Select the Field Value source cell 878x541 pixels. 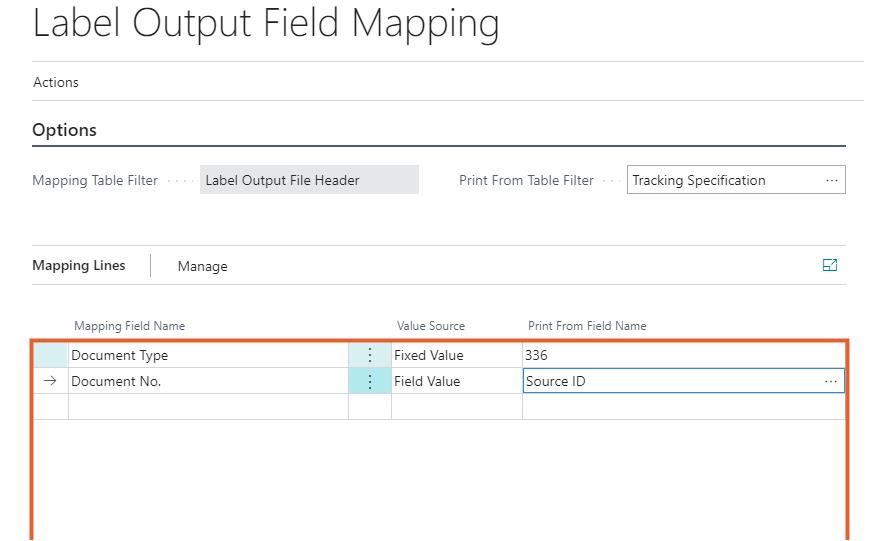(x=455, y=382)
